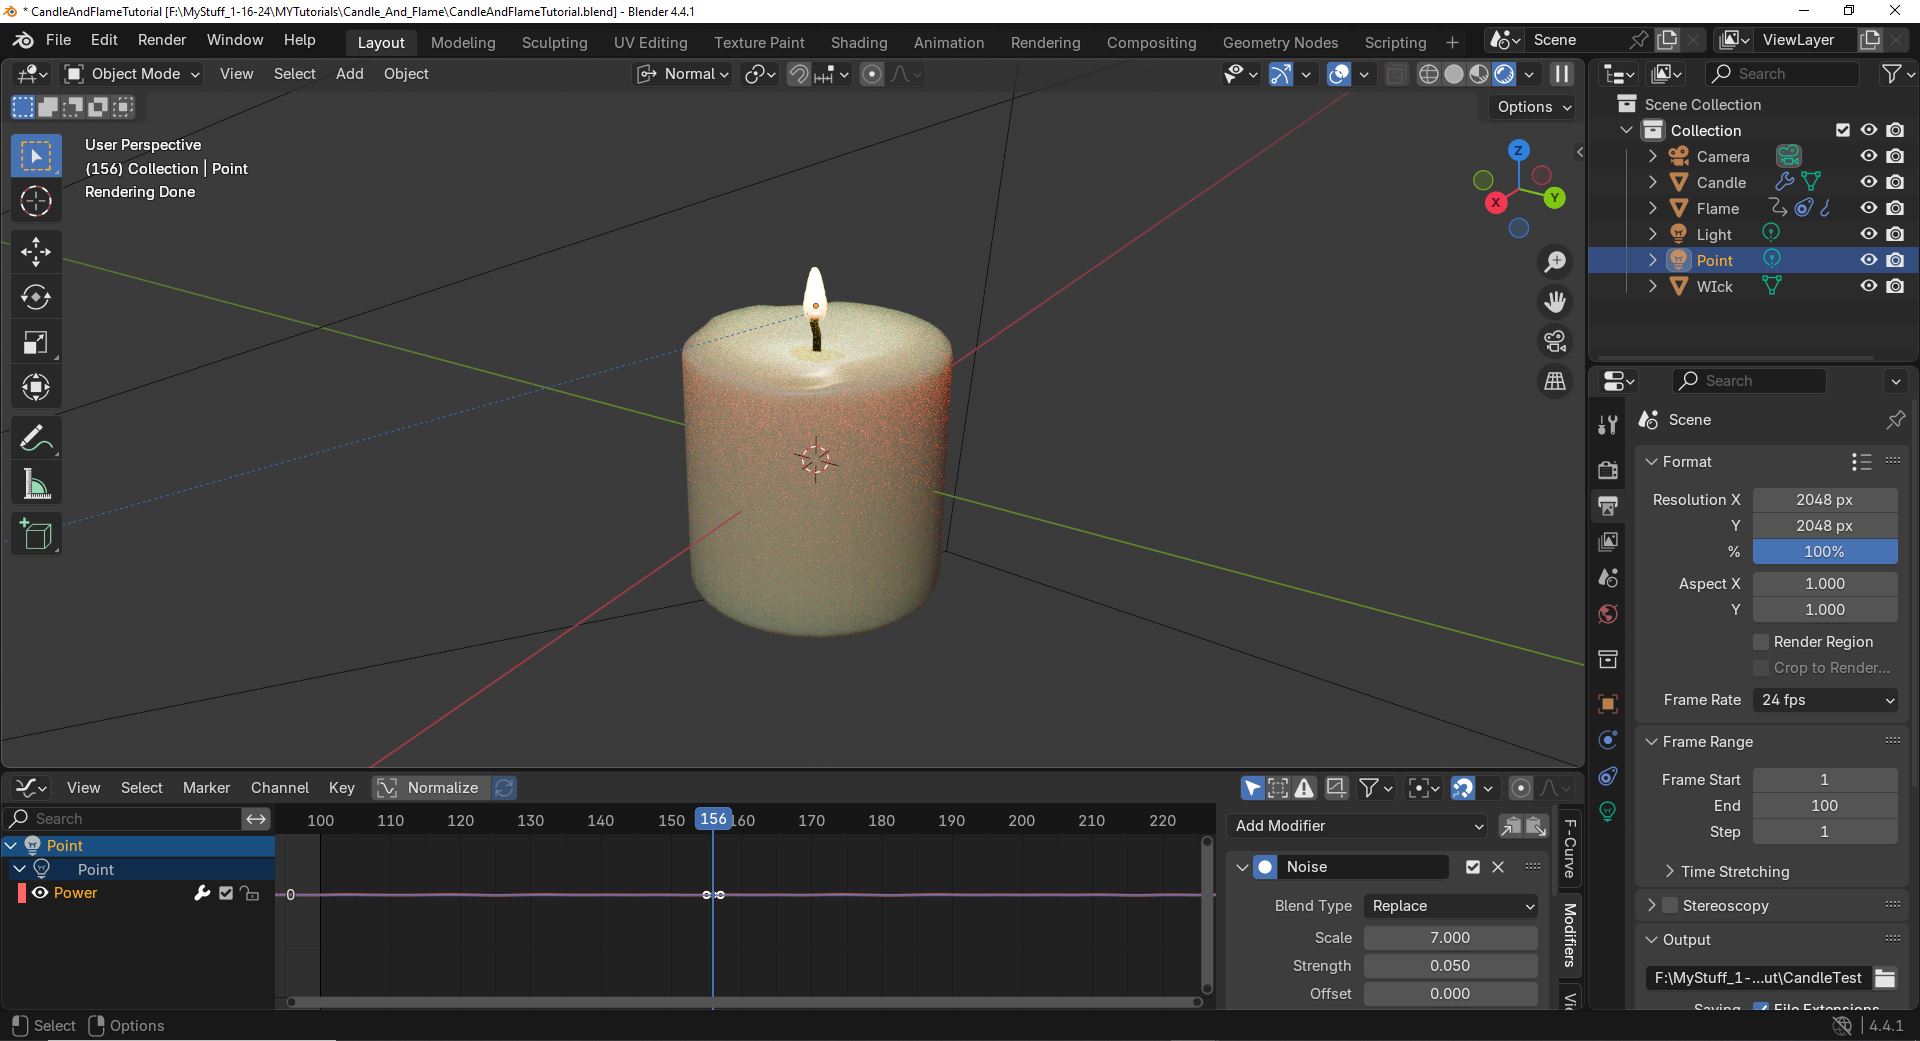This screenshot has width=1920, height=1041.
Task: Open the Add Modifier menu button
Action: click(1357, 826)
